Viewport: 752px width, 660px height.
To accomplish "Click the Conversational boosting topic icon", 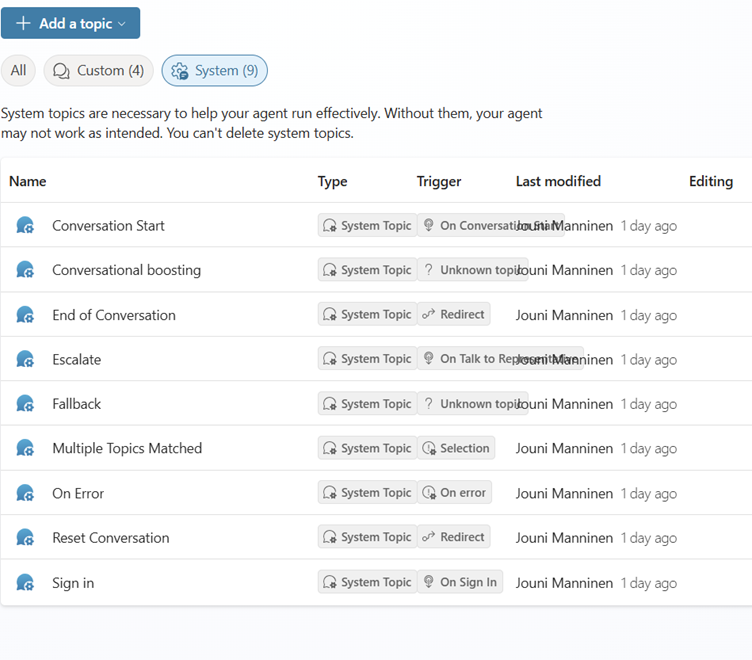I will point(26,270).
